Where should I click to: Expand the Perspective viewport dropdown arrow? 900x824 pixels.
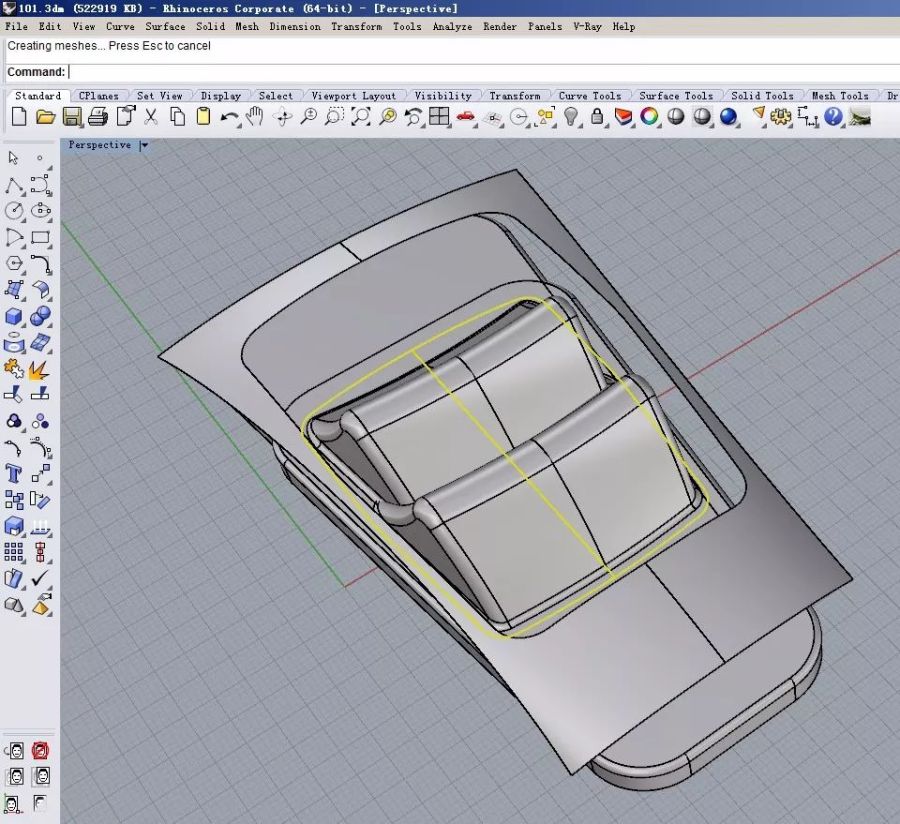point(144,145)
